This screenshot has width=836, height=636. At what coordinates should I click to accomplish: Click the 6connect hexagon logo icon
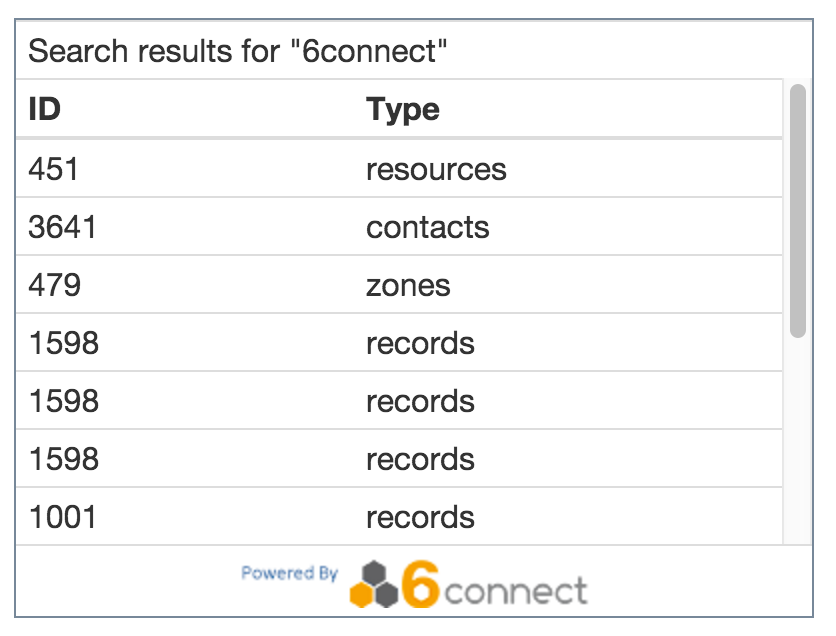coord(374,583)
